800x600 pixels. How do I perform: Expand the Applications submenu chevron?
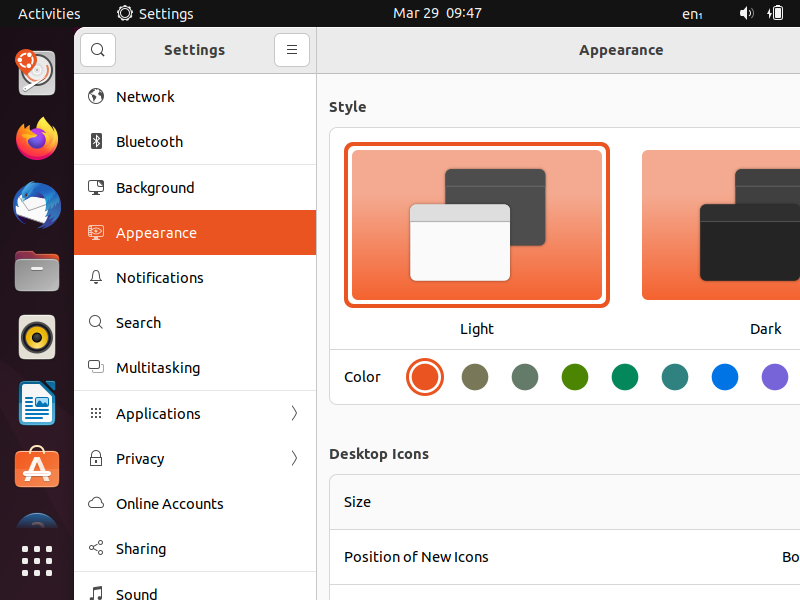[294, 414]
